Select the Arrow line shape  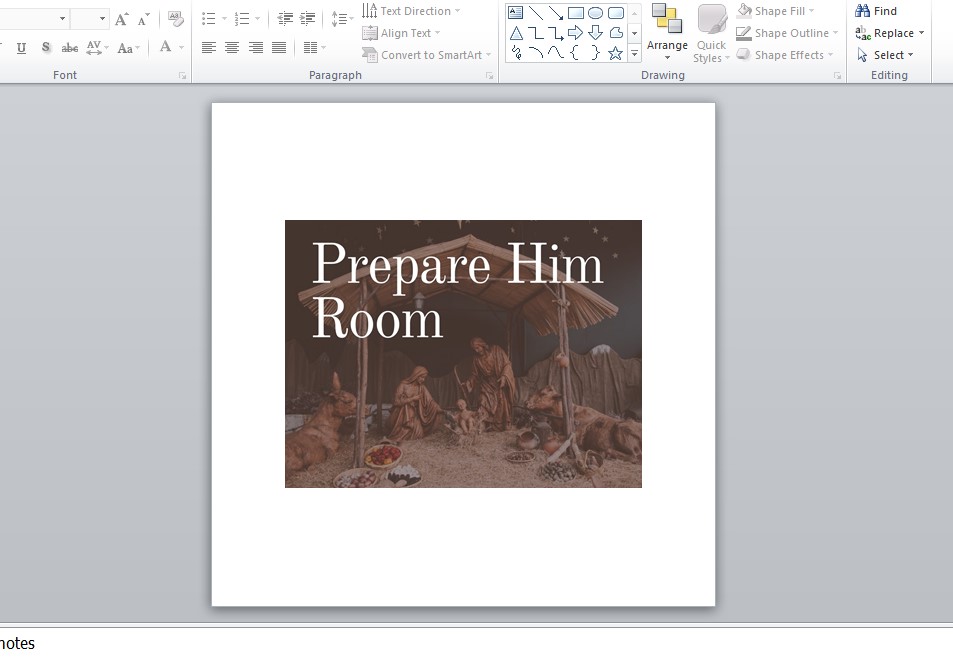tap(556, 12)
